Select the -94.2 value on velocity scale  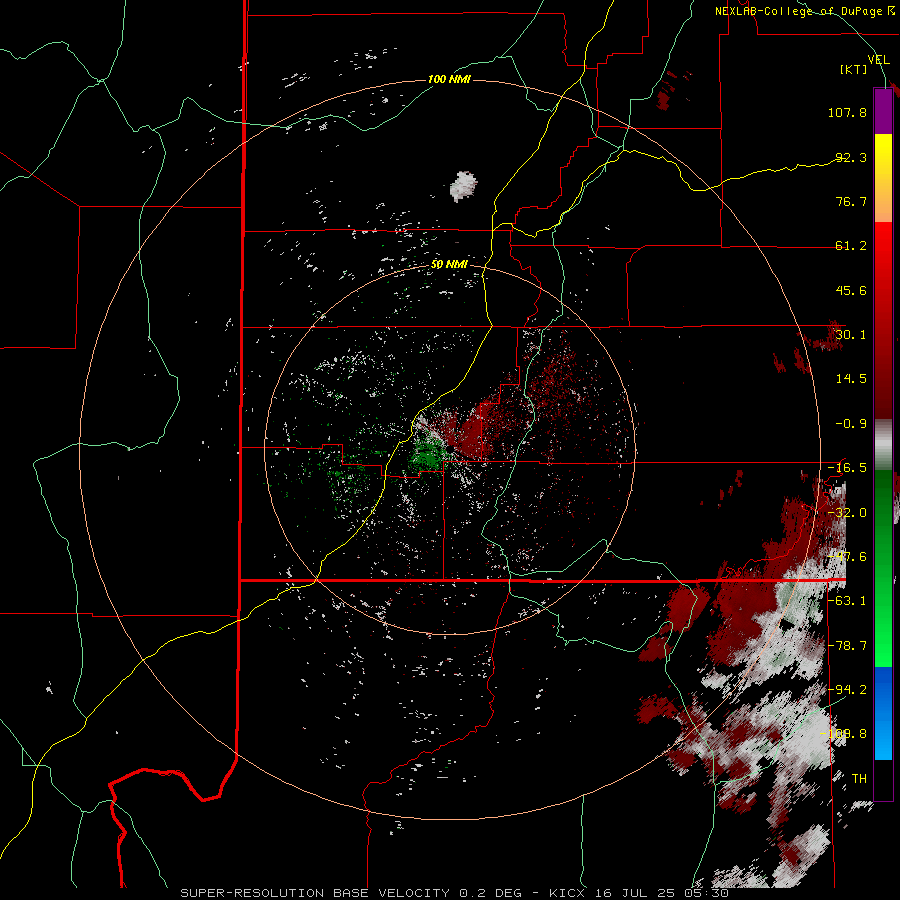pos(847,690)
